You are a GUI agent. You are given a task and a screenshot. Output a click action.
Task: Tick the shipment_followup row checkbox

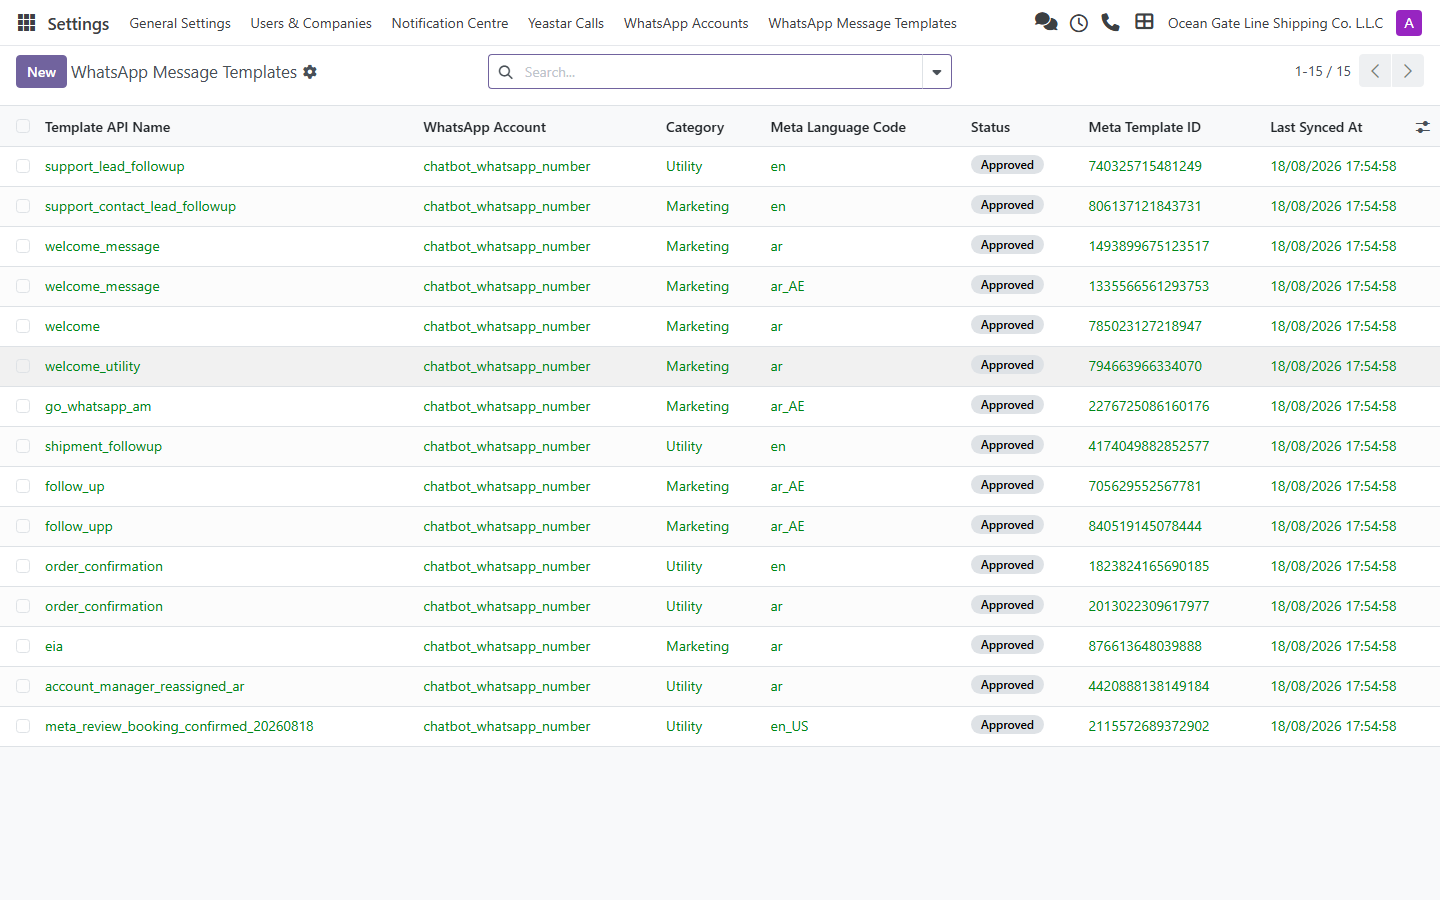(x=23, y=446)
